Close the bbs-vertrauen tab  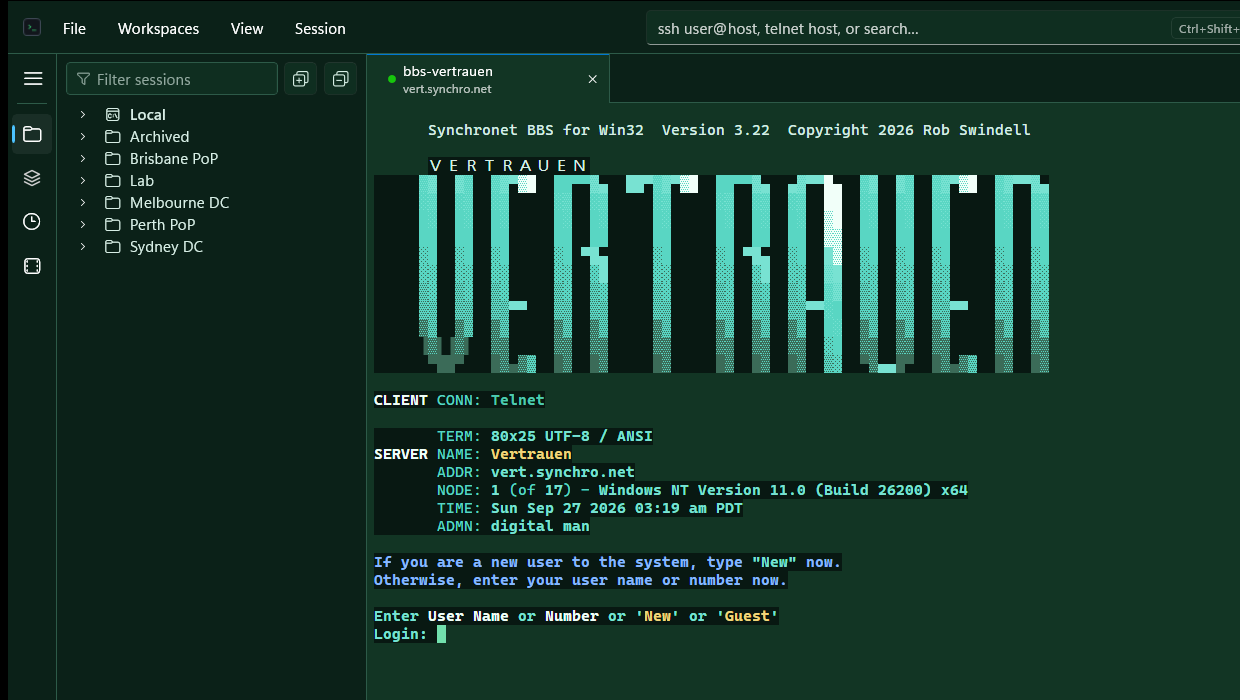pyautogui.click(x=592, y=79)
